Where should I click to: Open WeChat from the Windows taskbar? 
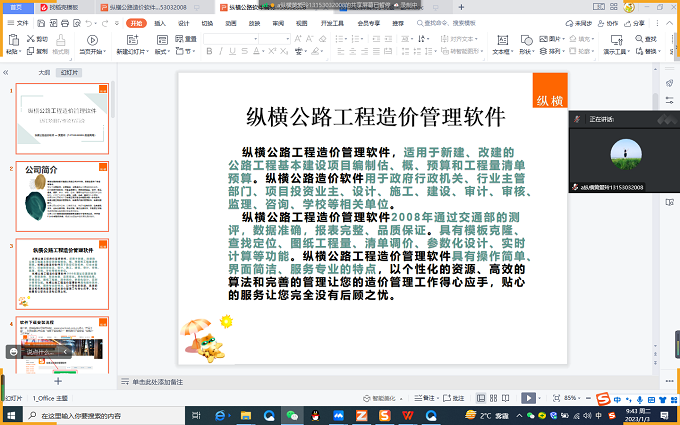coord(293,415)
